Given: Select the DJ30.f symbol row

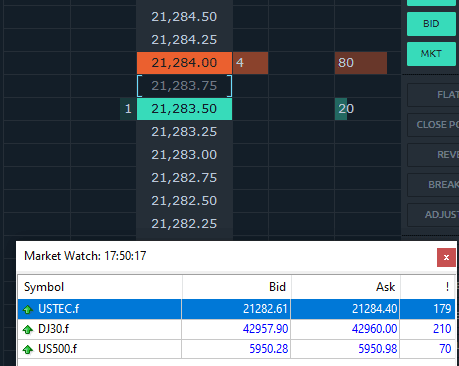Looking at the screenshot, I should pos(236,329).
